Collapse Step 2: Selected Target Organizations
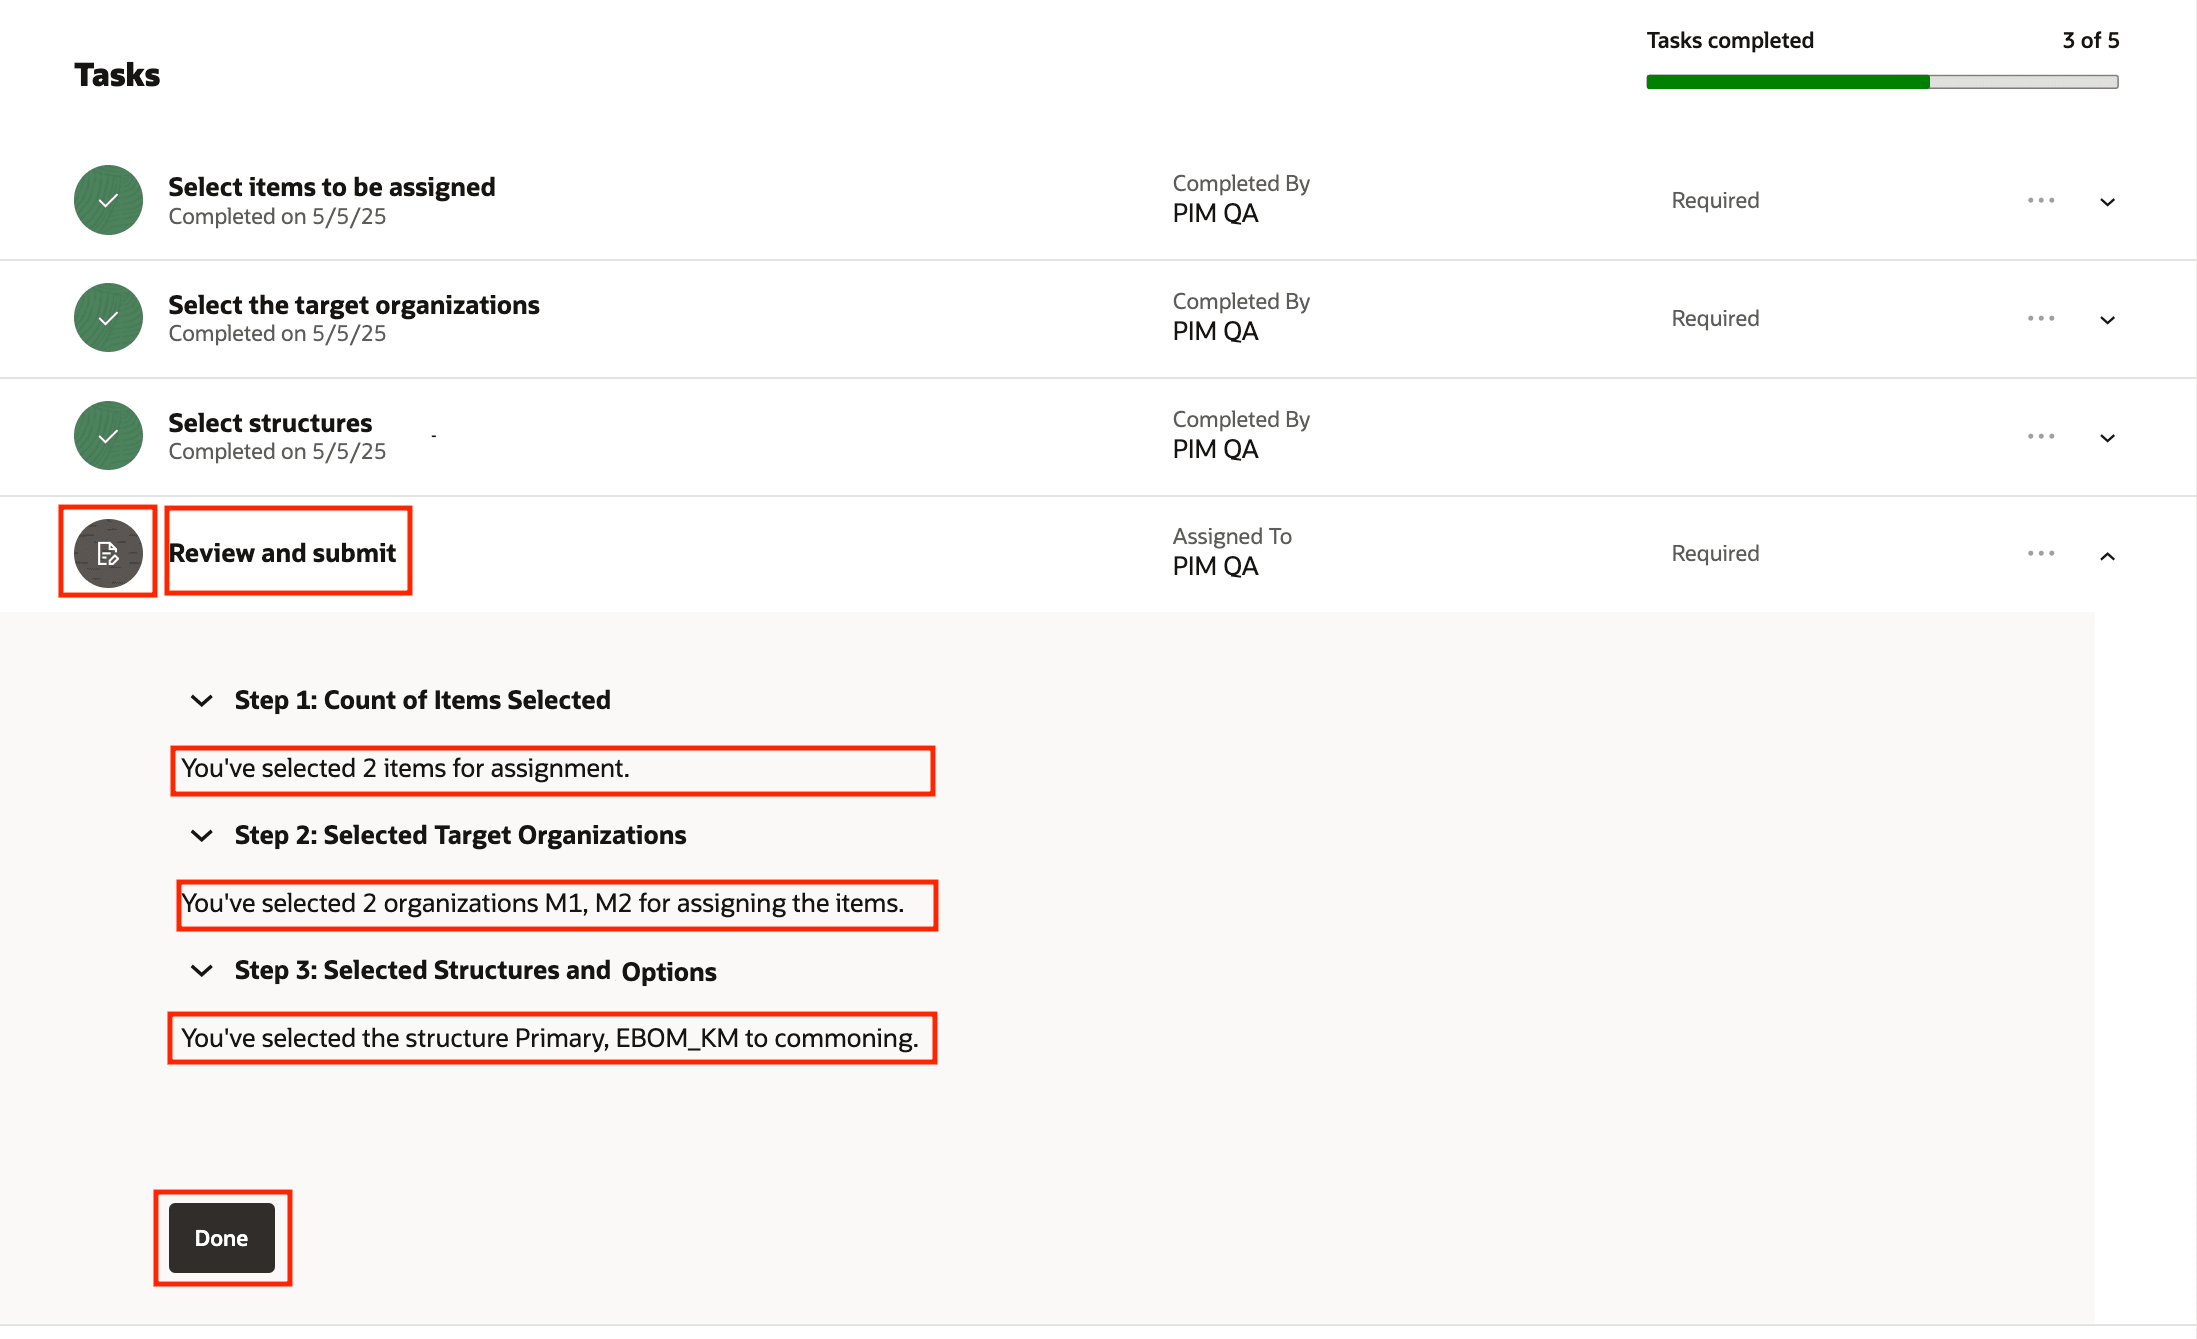The width and height of the screenshot is (2197, 1339). (x=202, y=835)
